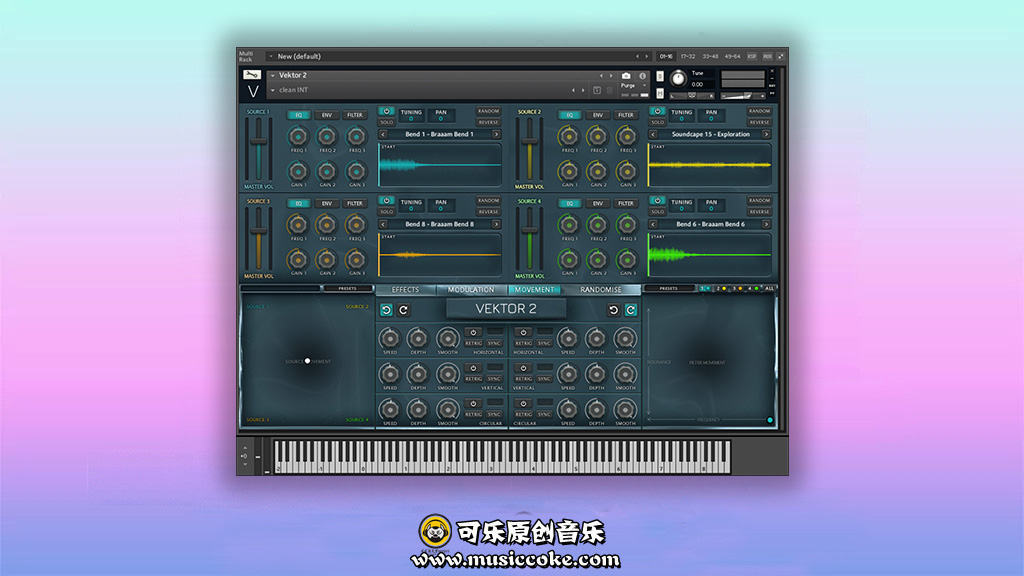Click the left redo arrow beside VEKTOR 2
Viewport: 1024px width, 576px height.
pyautogui.click(x=404, y=310)
